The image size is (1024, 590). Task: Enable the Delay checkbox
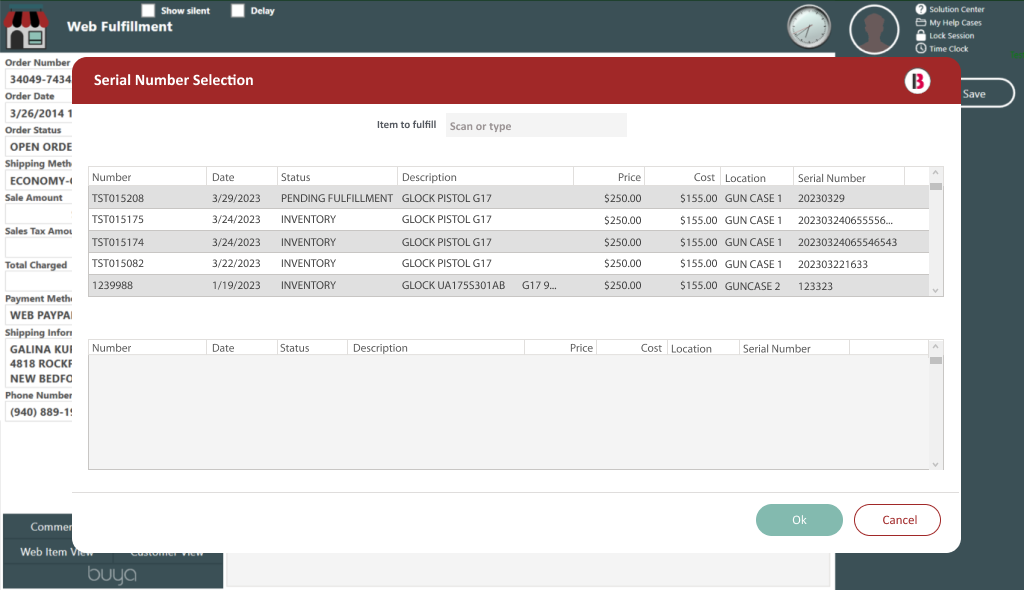(x=238, y=10)
